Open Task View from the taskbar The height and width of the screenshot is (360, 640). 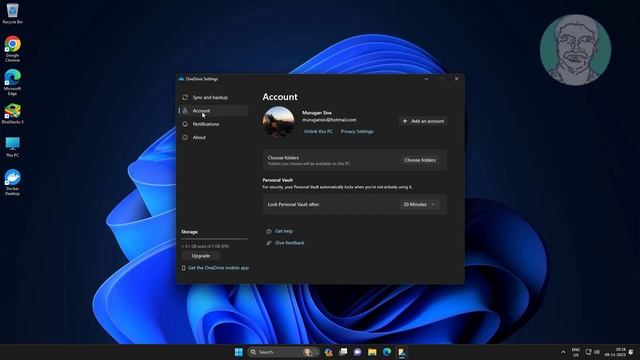point(343,352)
